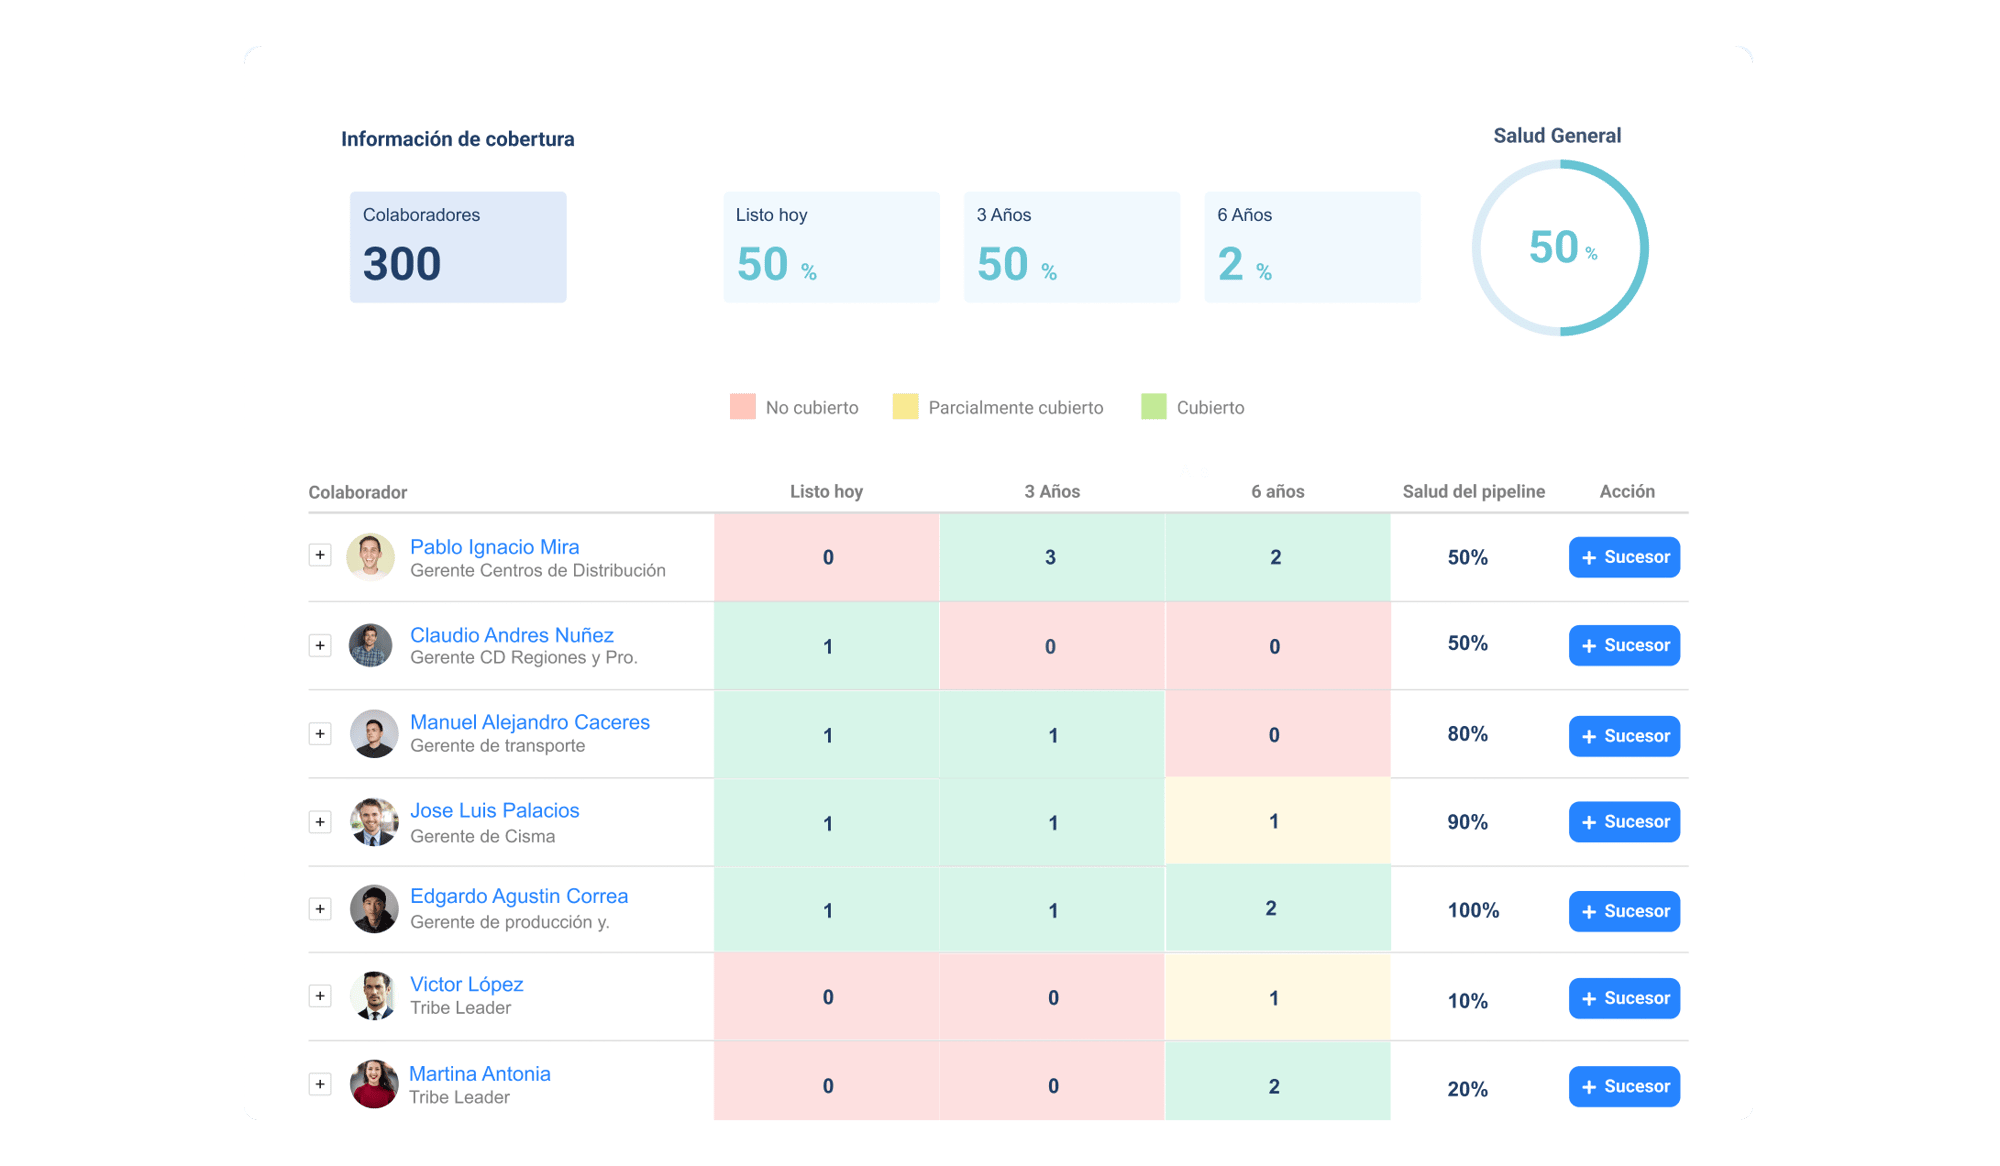Viewport: 2000px width, 1166px height.
Task: Open Claudio Andres Nuñez profile link
Action: [x=511, y=635]
